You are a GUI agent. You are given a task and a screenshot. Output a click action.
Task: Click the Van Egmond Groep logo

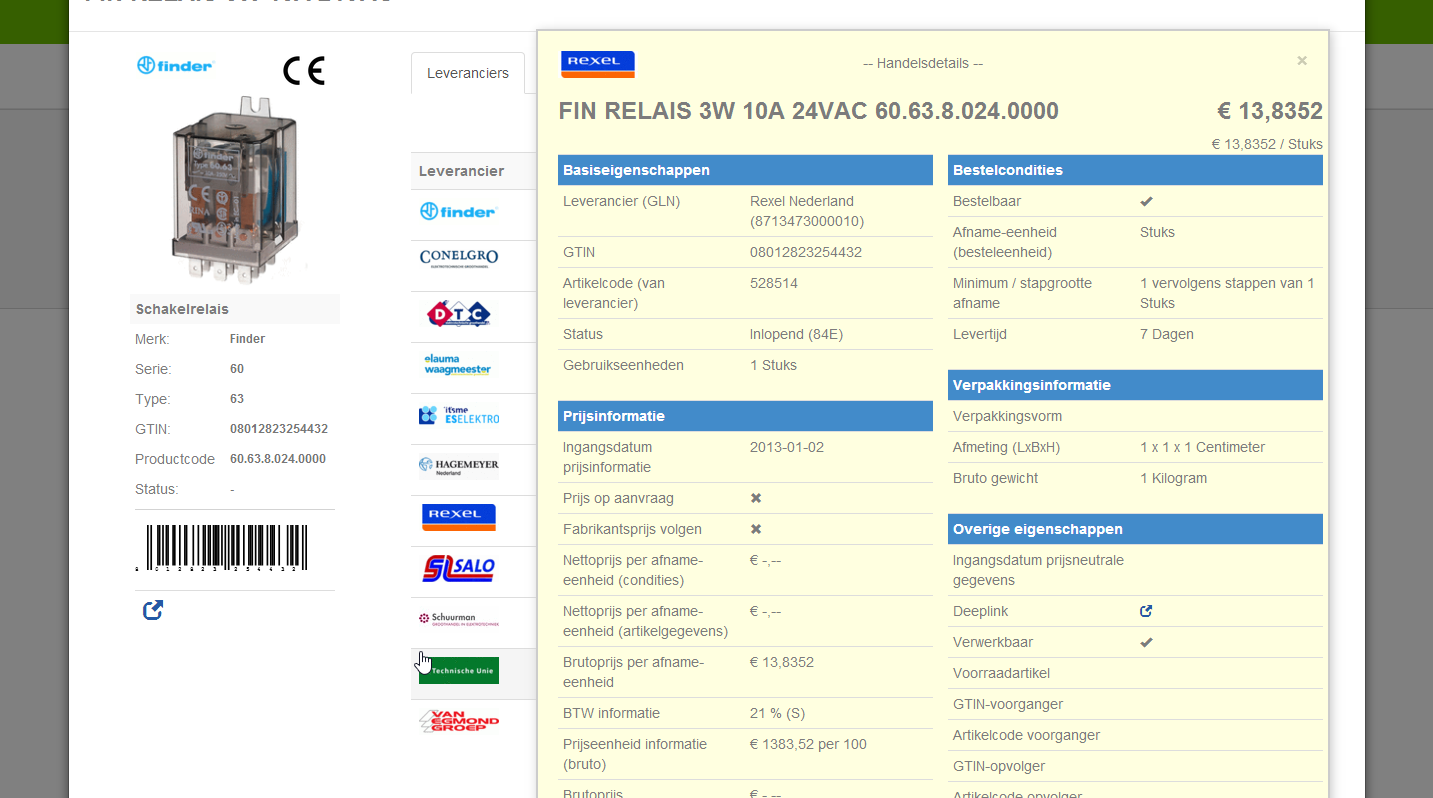[458, 721]
